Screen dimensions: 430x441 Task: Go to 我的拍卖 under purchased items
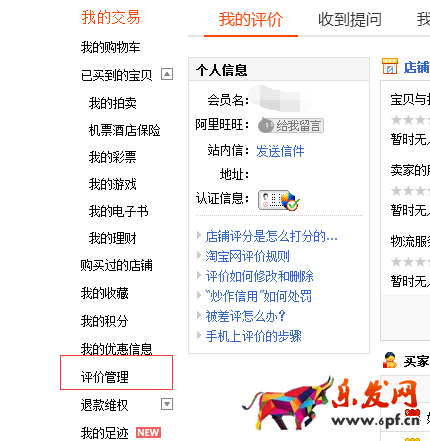point(113,103)
